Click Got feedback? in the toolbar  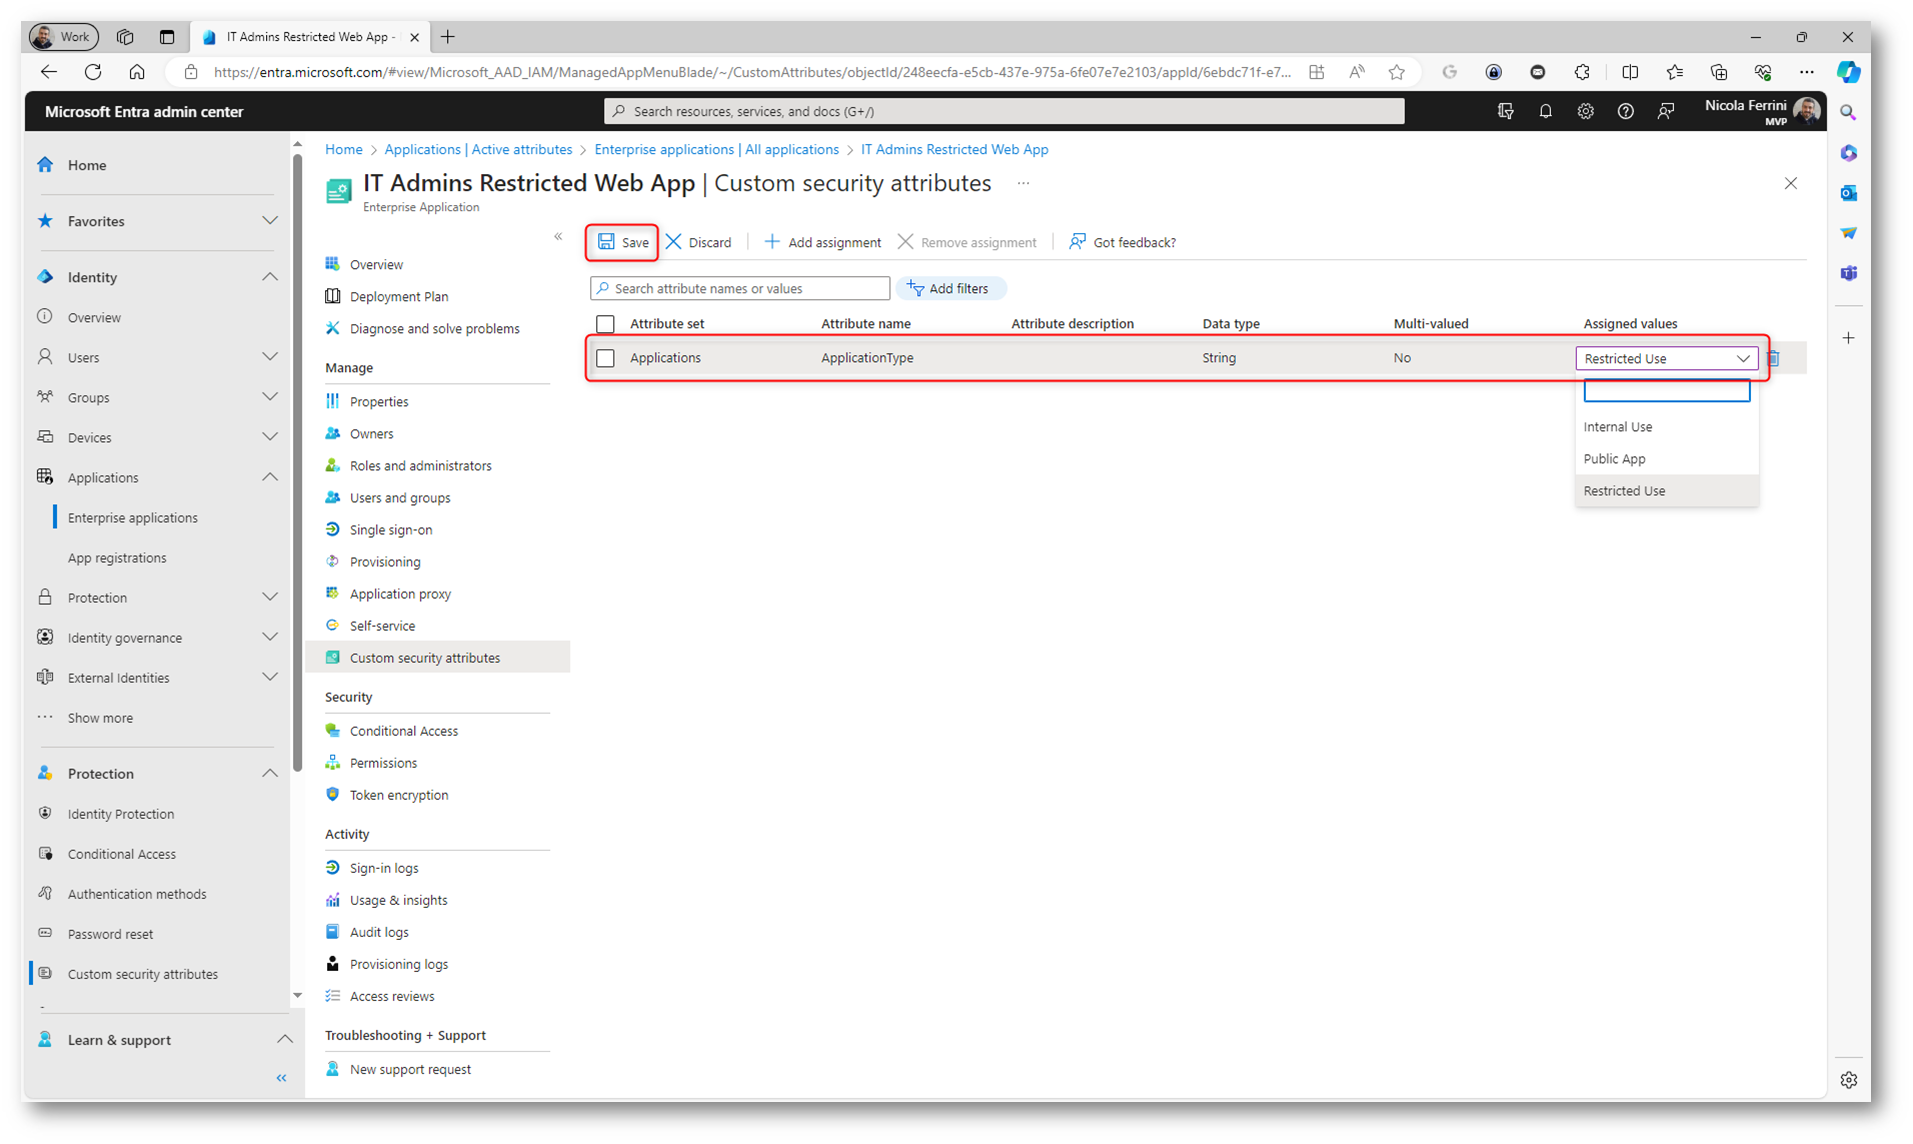pyautogui.click(x=1123, y=242)
